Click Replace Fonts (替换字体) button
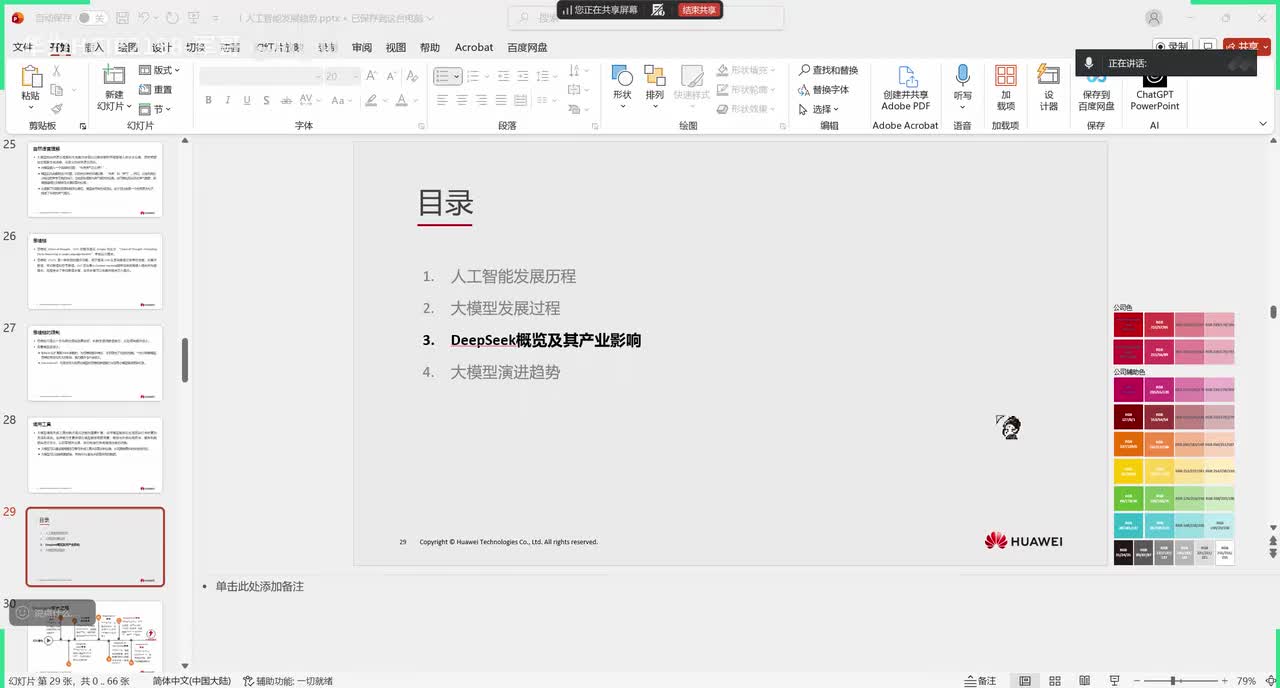Screen dimensions: 1280x688 [x=823, y=89]
